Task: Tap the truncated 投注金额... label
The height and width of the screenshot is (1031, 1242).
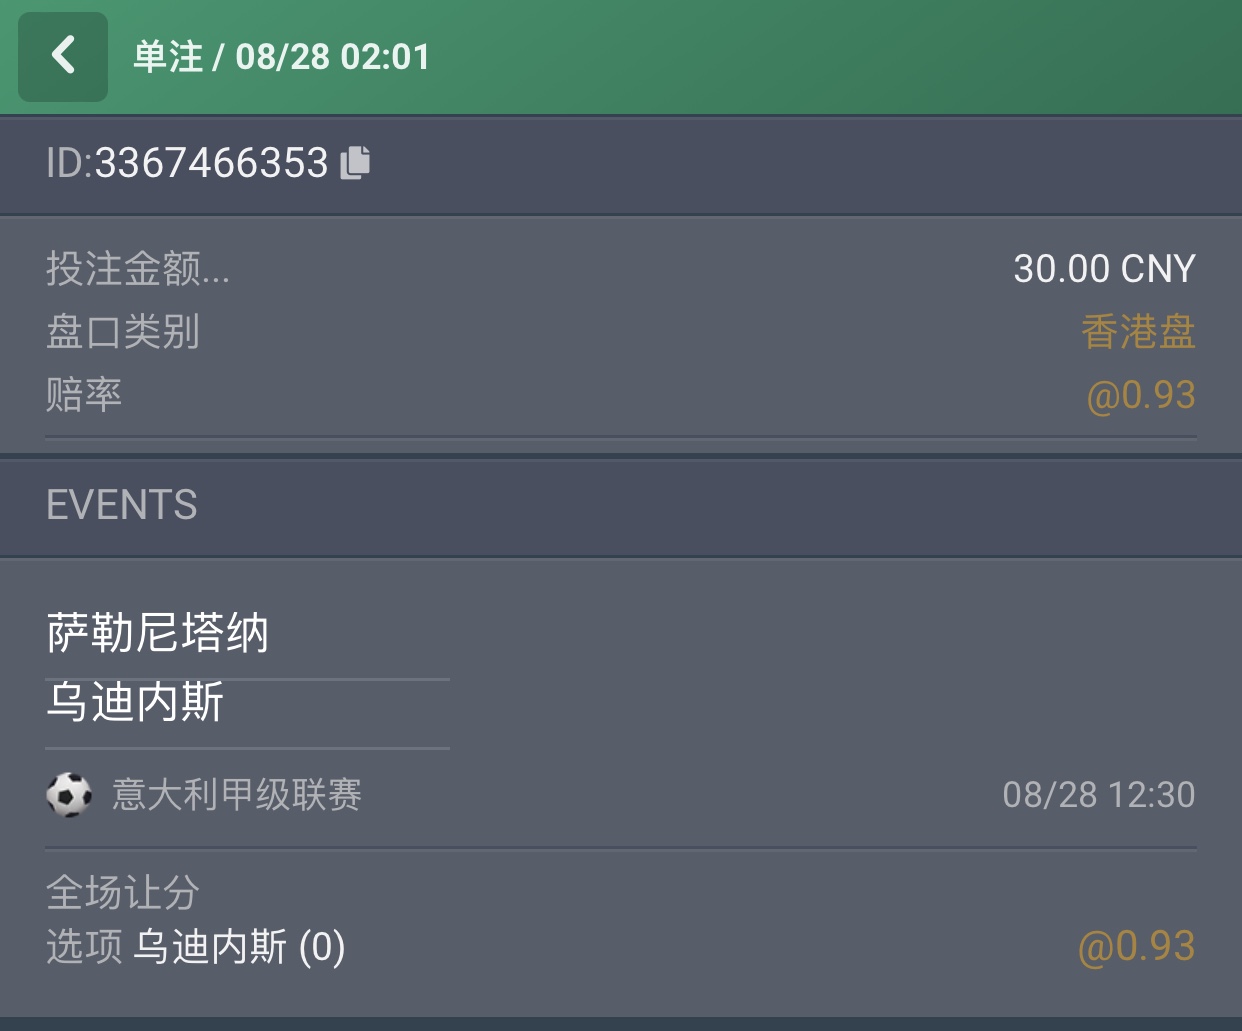Action: 138,269
